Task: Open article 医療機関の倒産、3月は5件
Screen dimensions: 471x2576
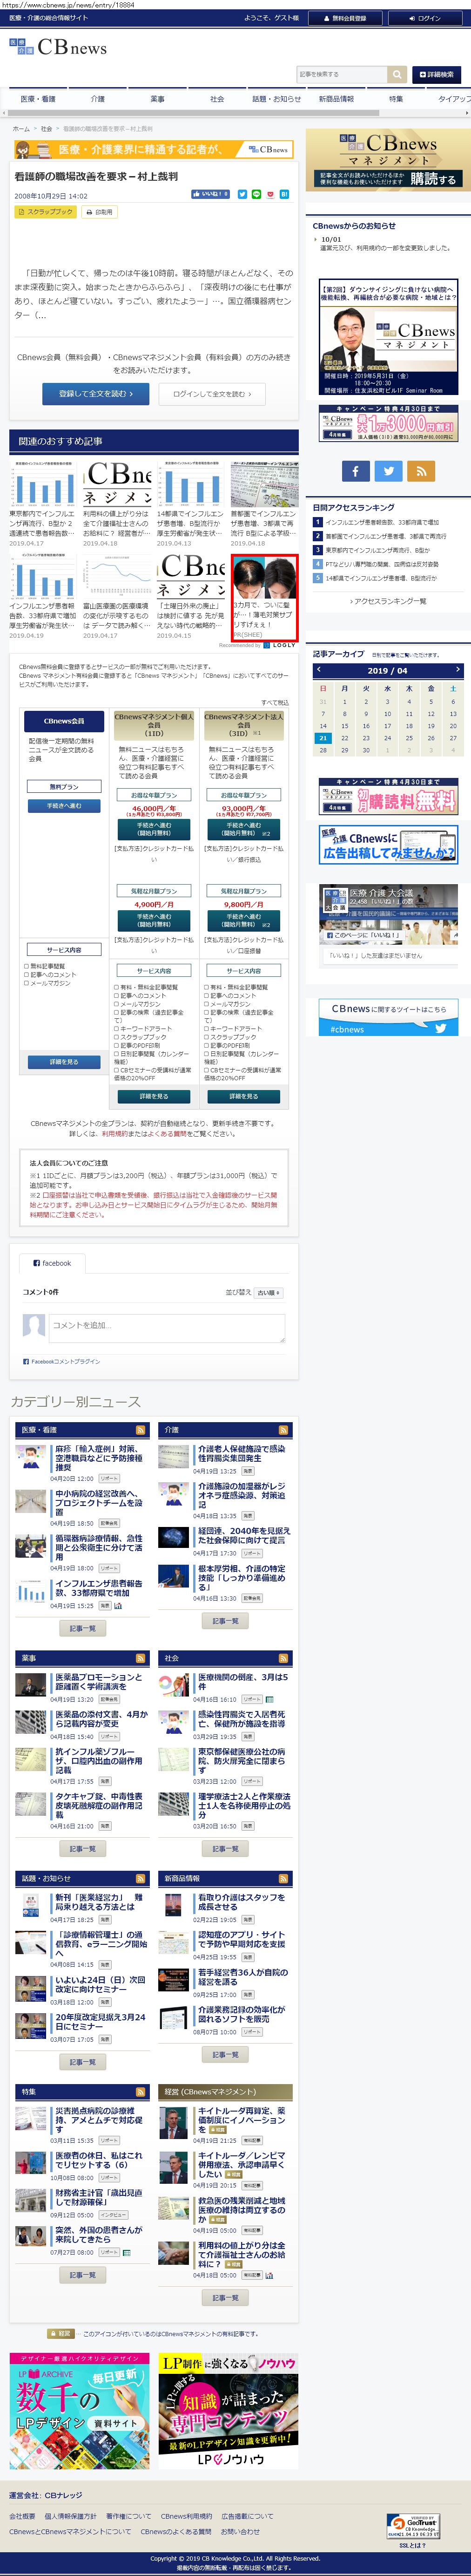Action: coord(242,1682)
